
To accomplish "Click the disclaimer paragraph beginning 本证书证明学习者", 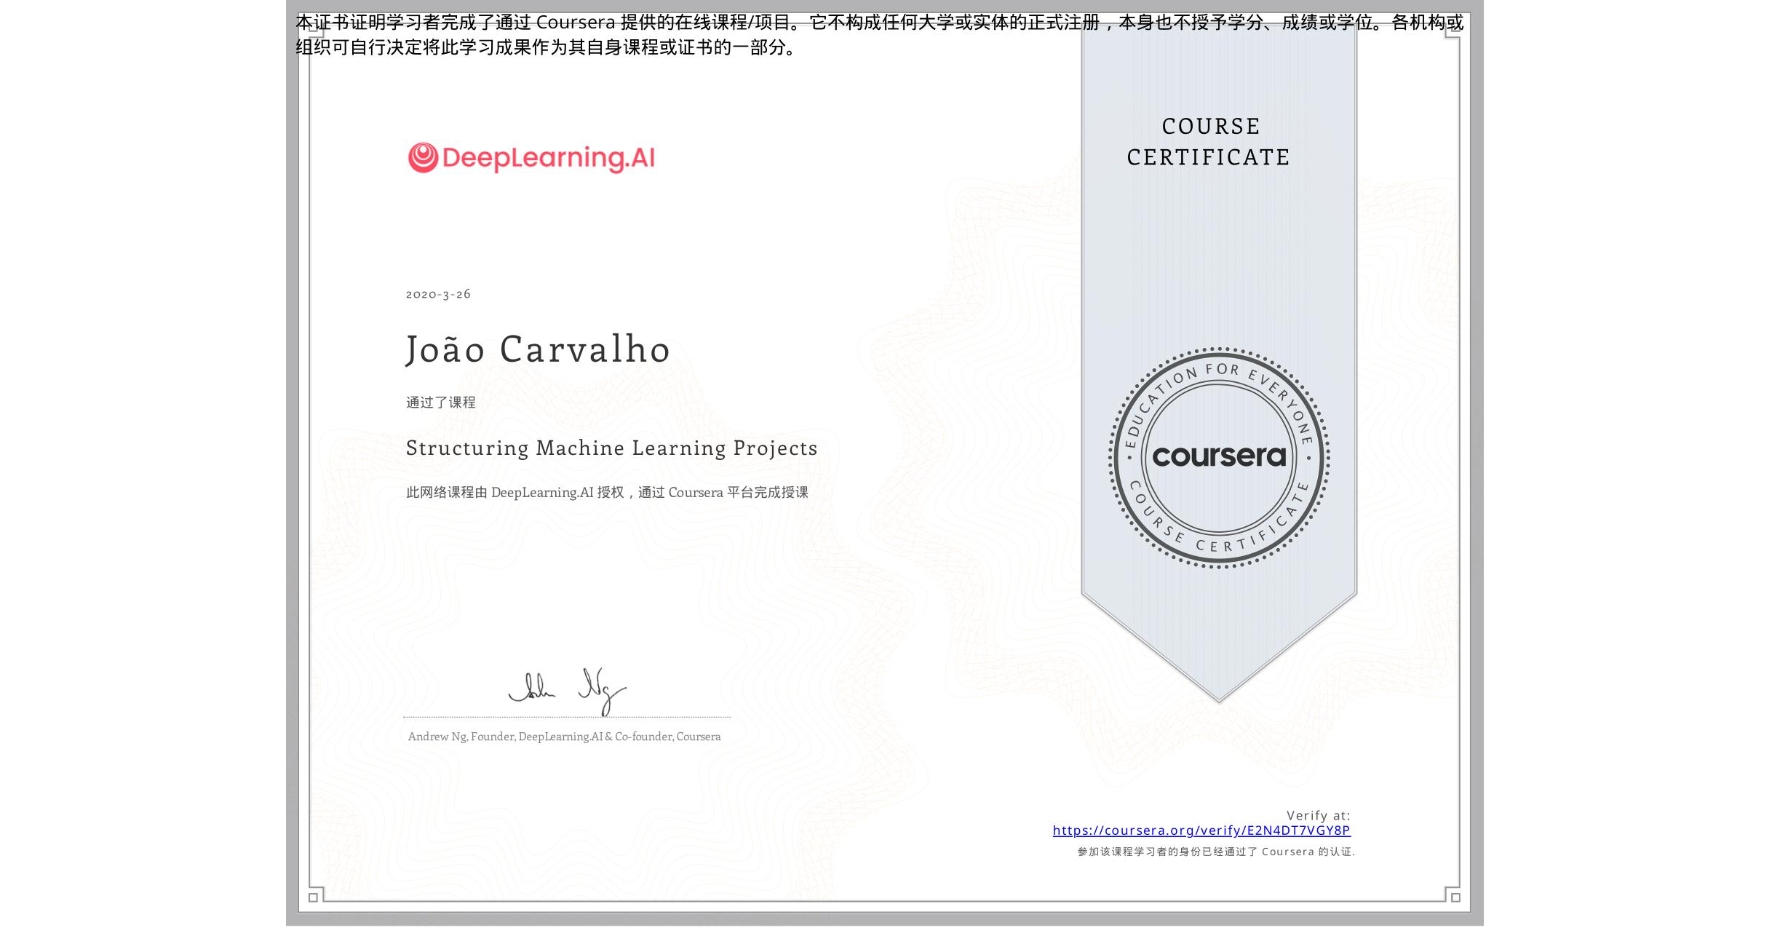I will click(879, 35).
